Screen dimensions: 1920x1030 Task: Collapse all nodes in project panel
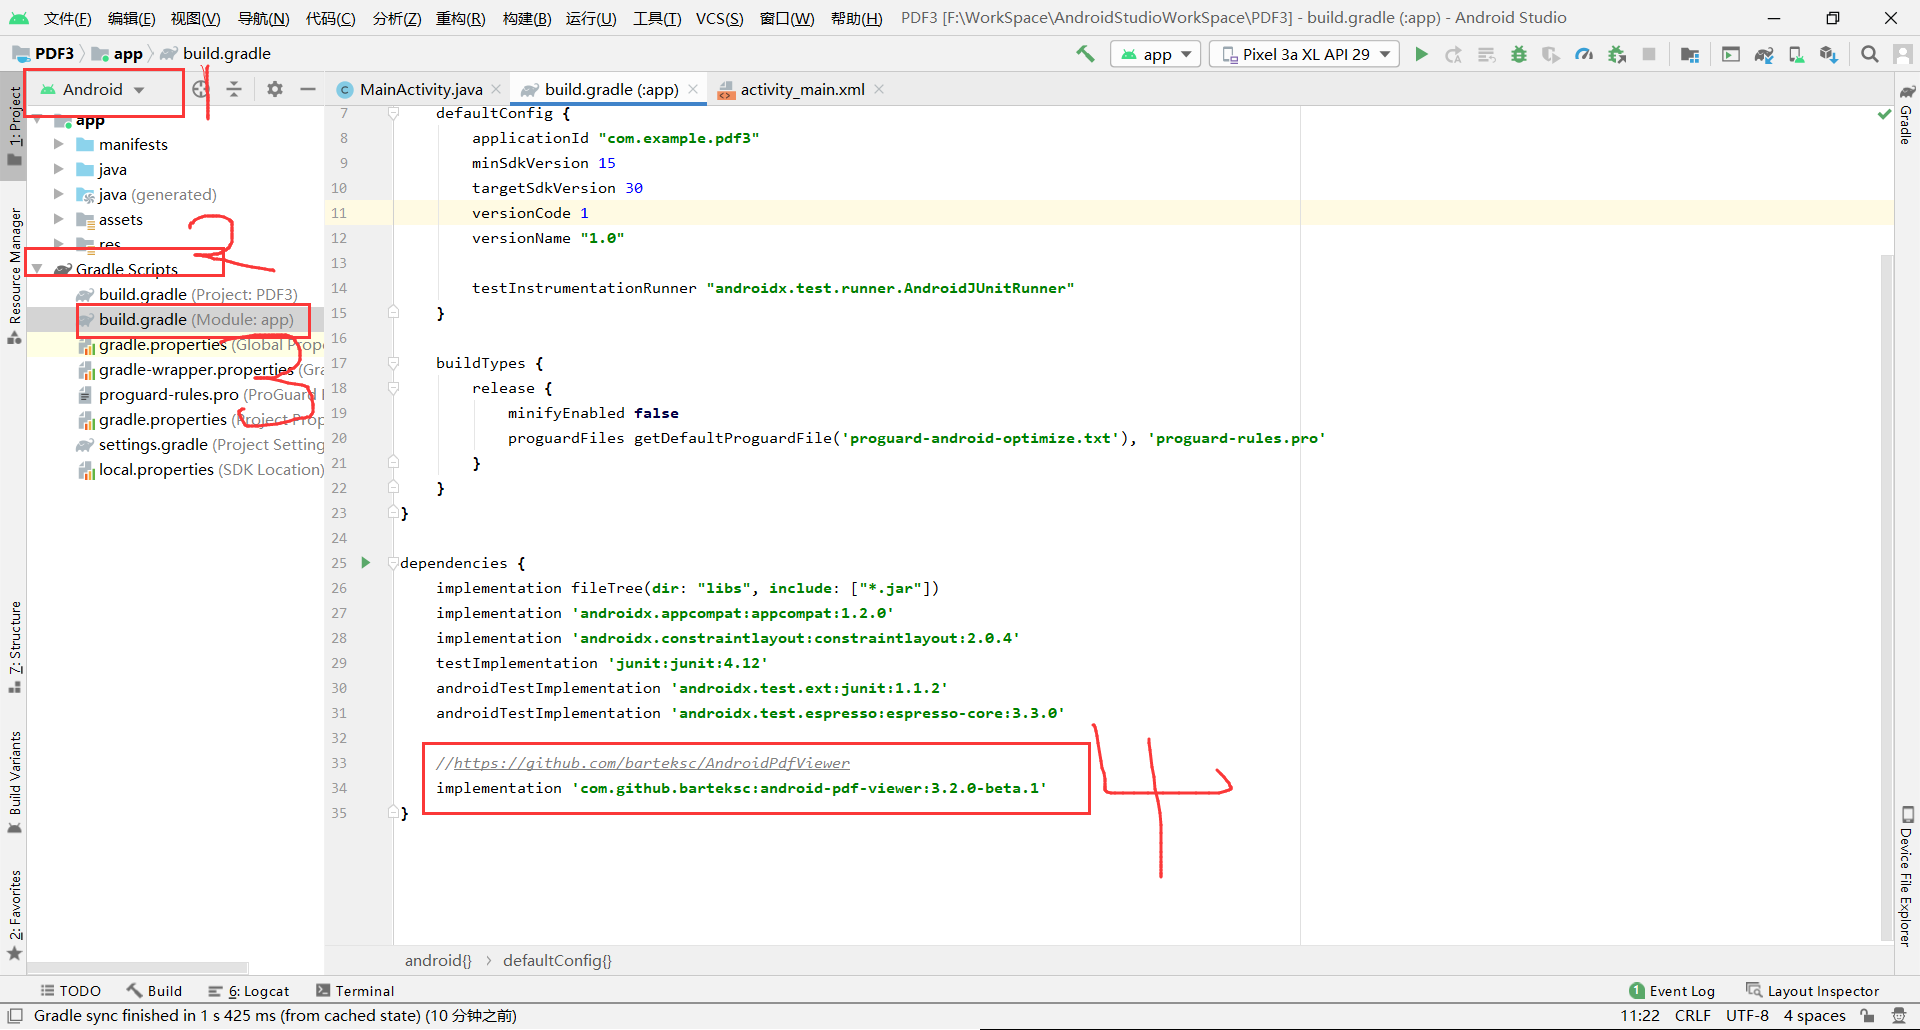tap(234, 89)
